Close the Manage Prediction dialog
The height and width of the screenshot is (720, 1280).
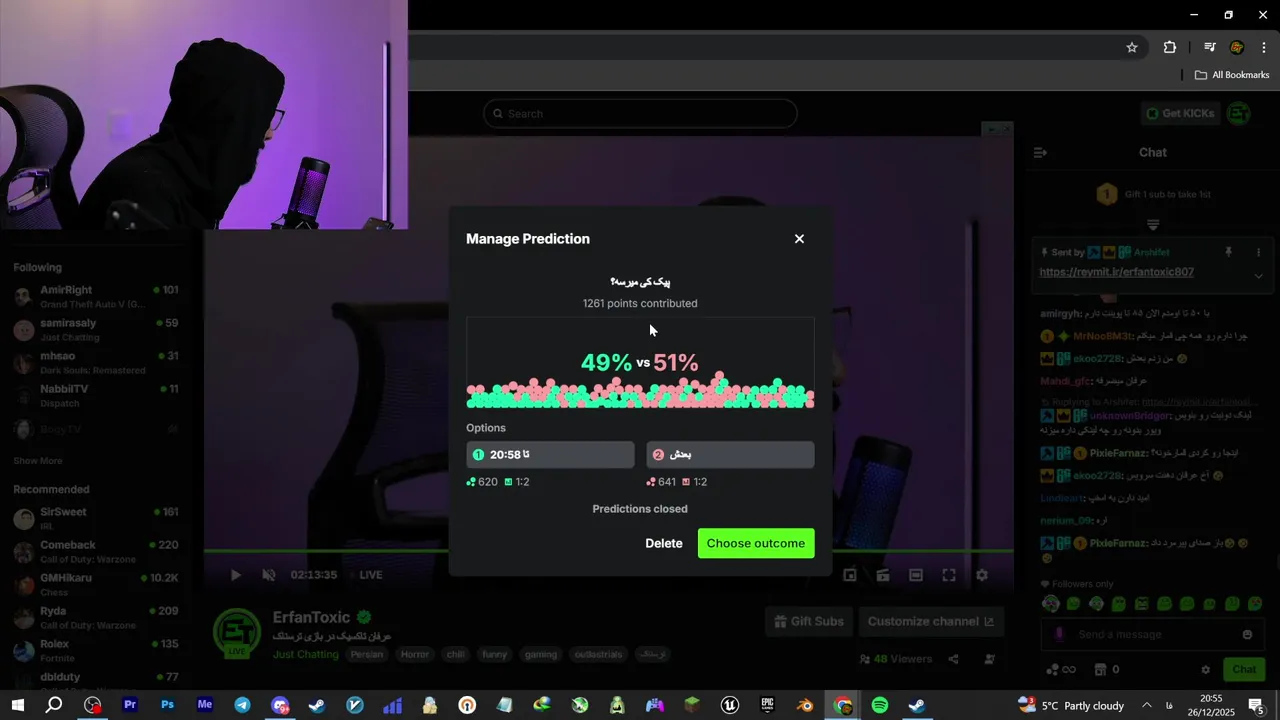click(x=799, y=239)
